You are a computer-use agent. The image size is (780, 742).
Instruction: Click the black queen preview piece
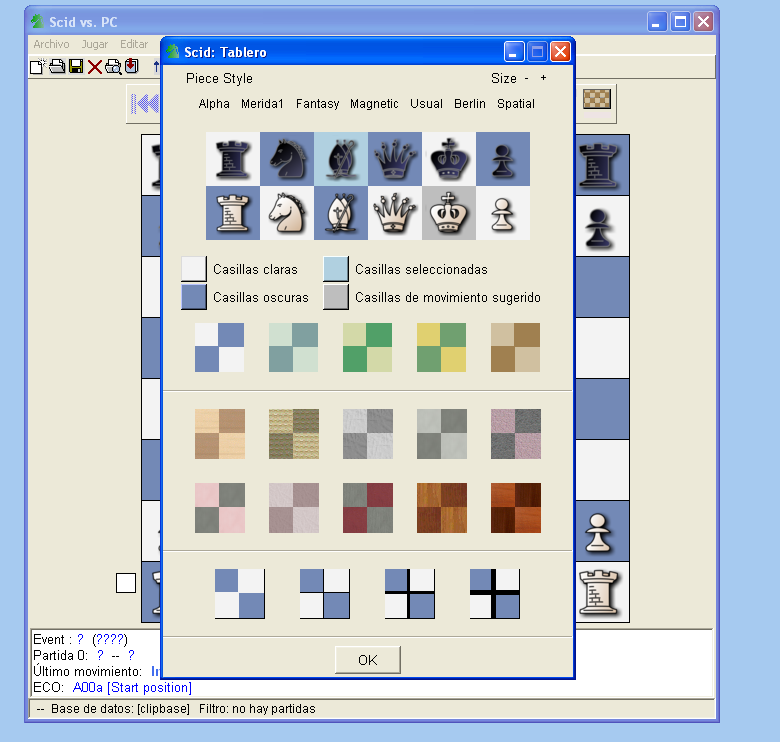coord(395,159)
